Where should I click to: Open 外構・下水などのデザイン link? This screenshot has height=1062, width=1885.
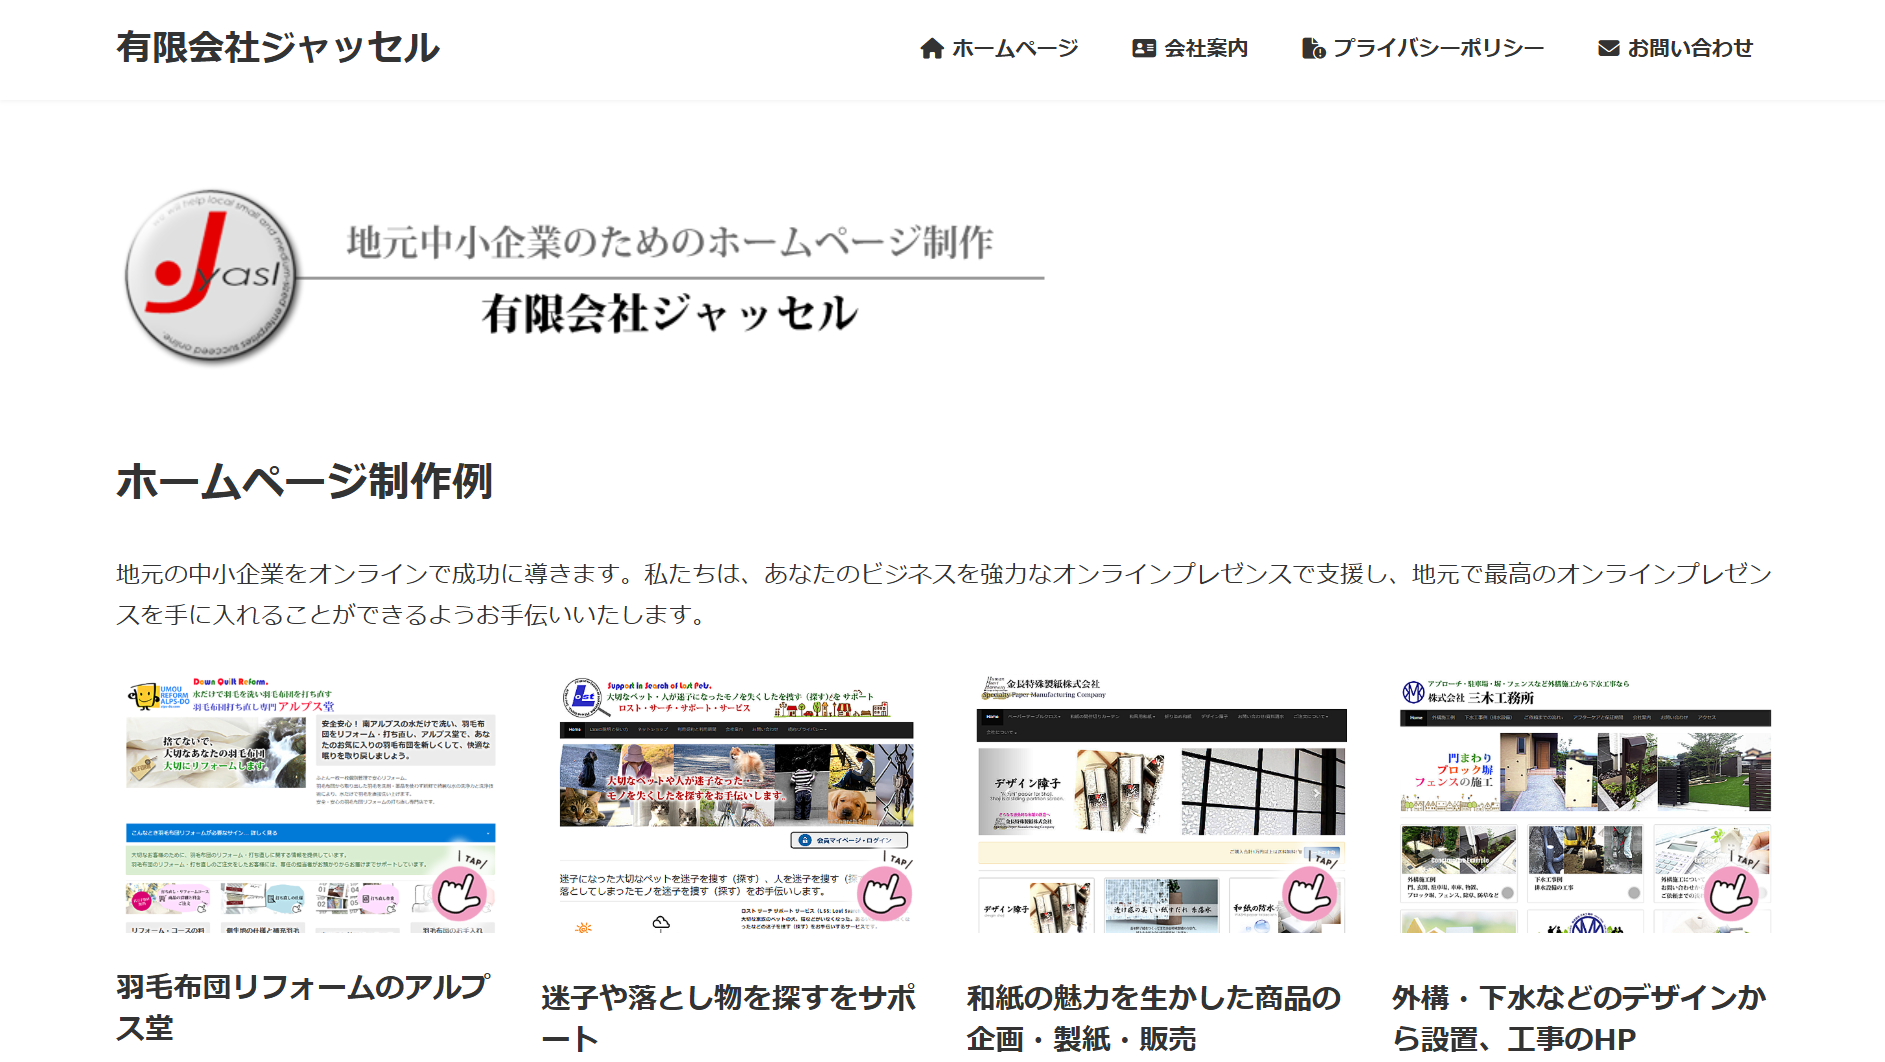(x=1578, y=1017)
